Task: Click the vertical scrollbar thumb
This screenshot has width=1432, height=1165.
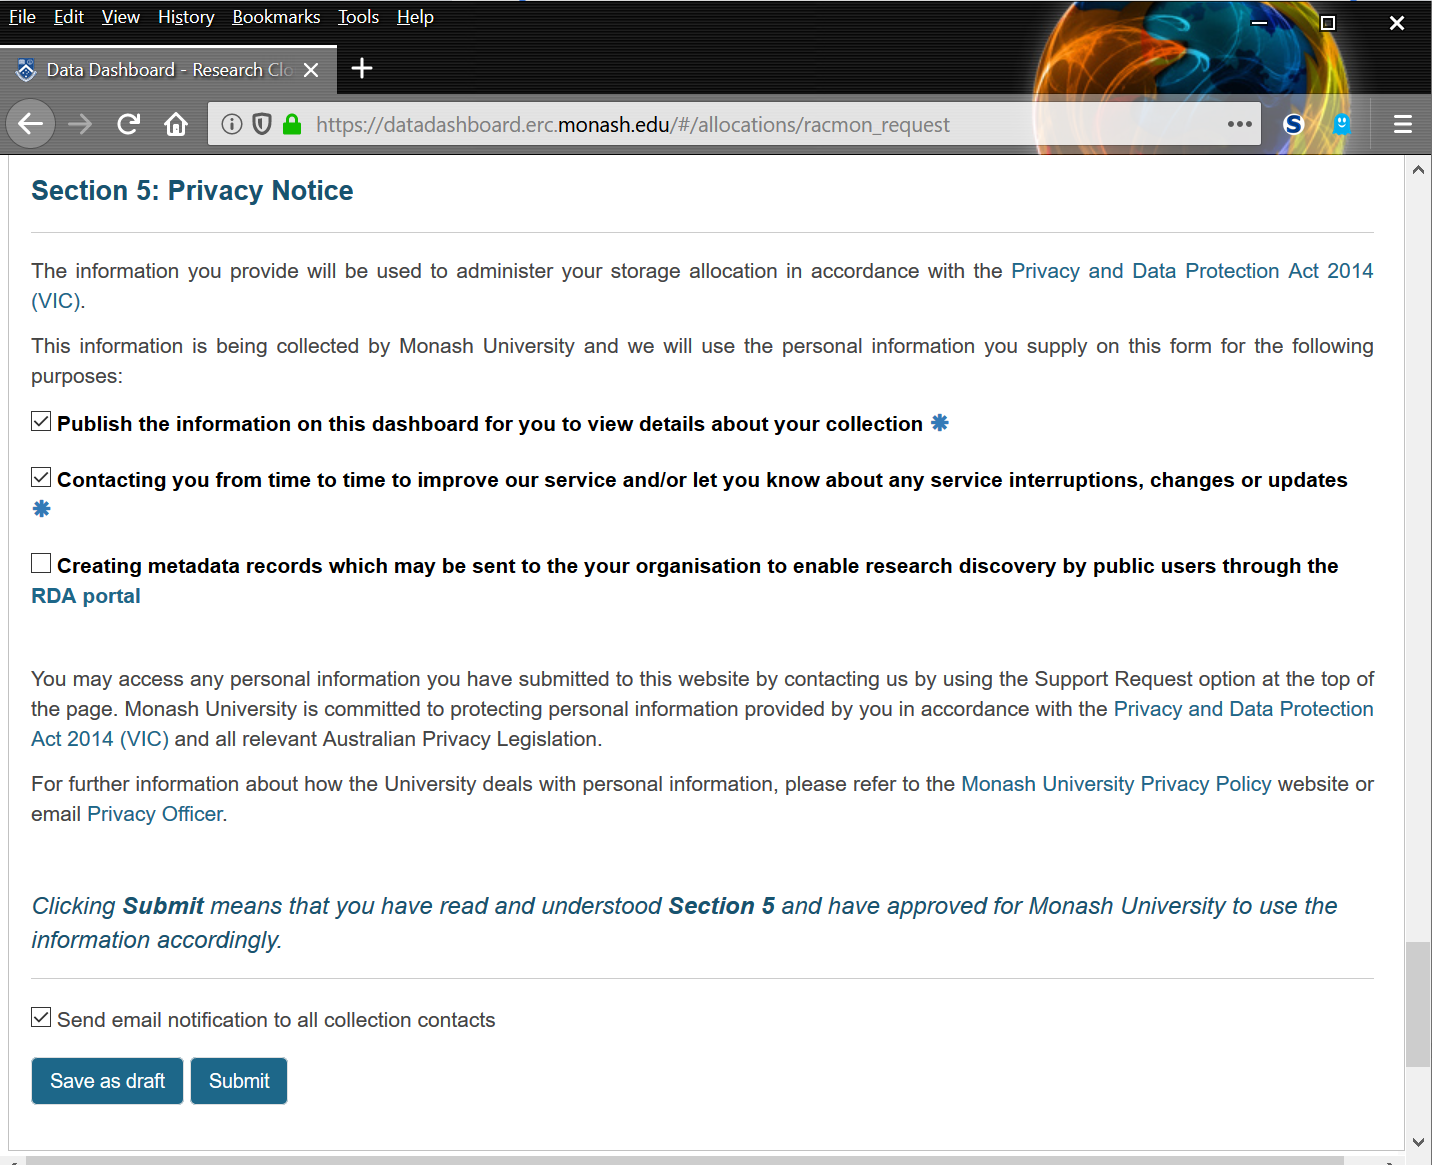Action: click(x=1418, y=1004)
